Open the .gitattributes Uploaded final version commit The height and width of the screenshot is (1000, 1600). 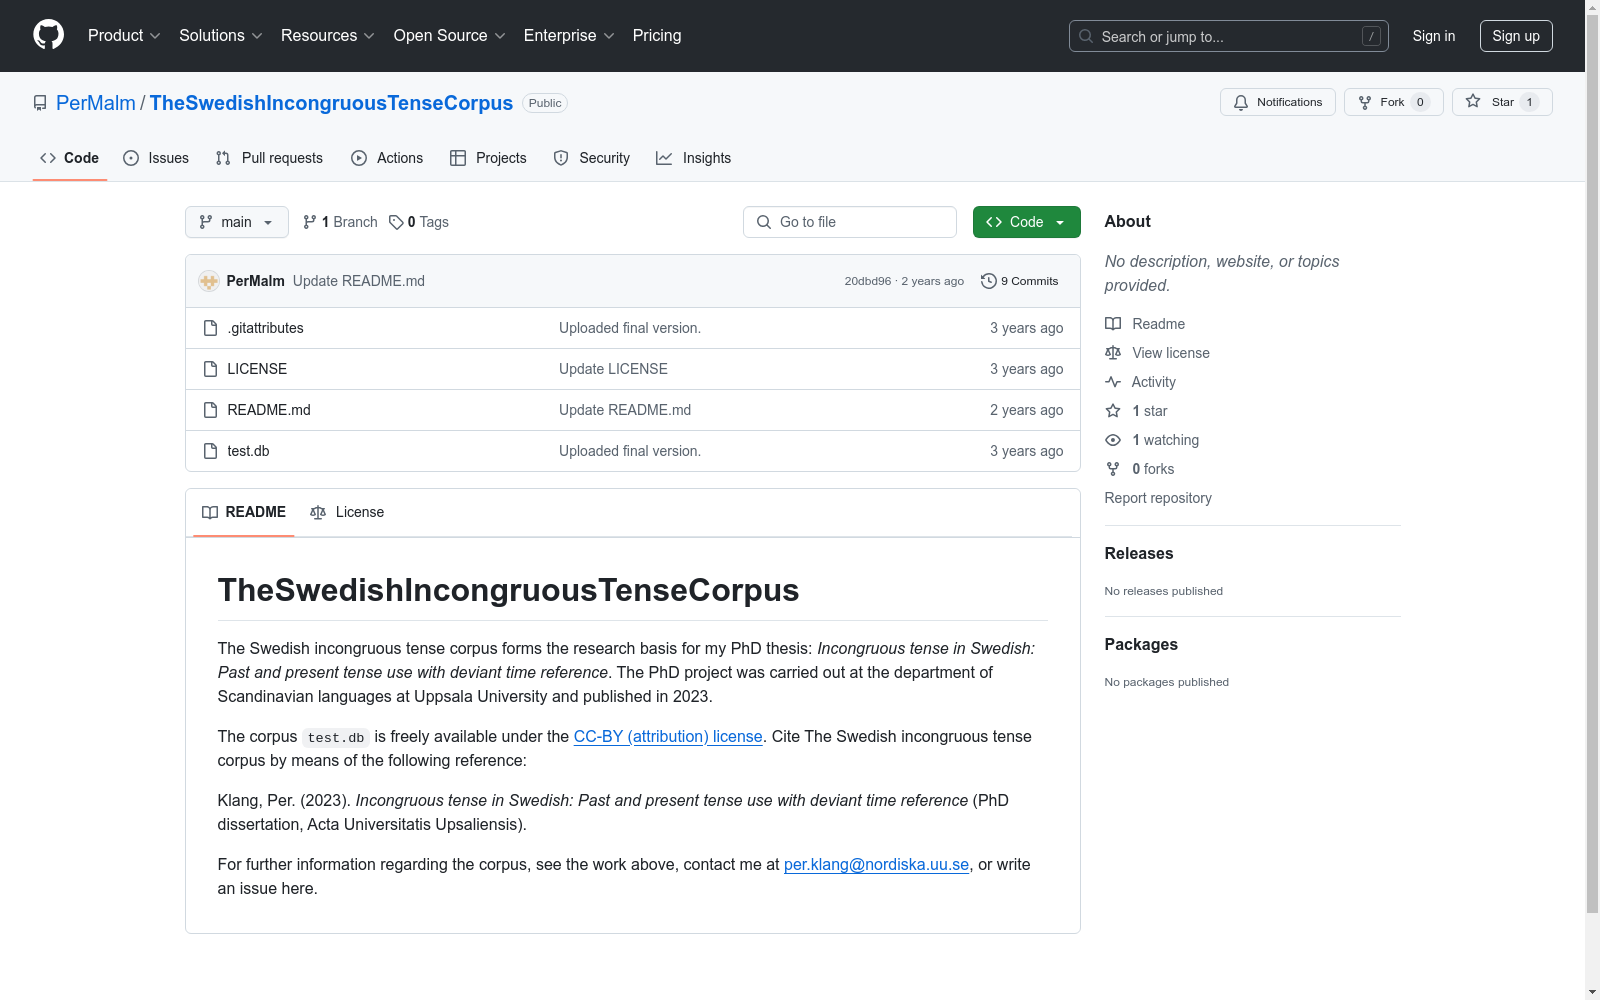click(630, 328)
